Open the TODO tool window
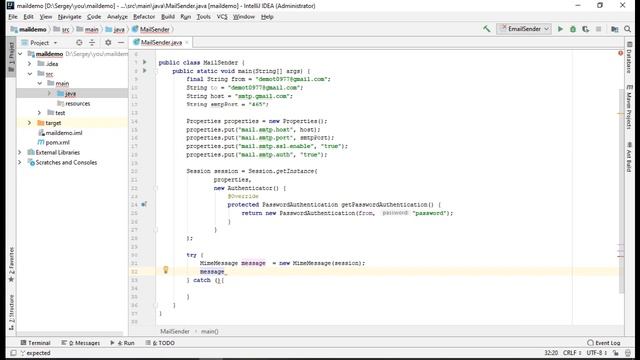 tap(160, 343)
